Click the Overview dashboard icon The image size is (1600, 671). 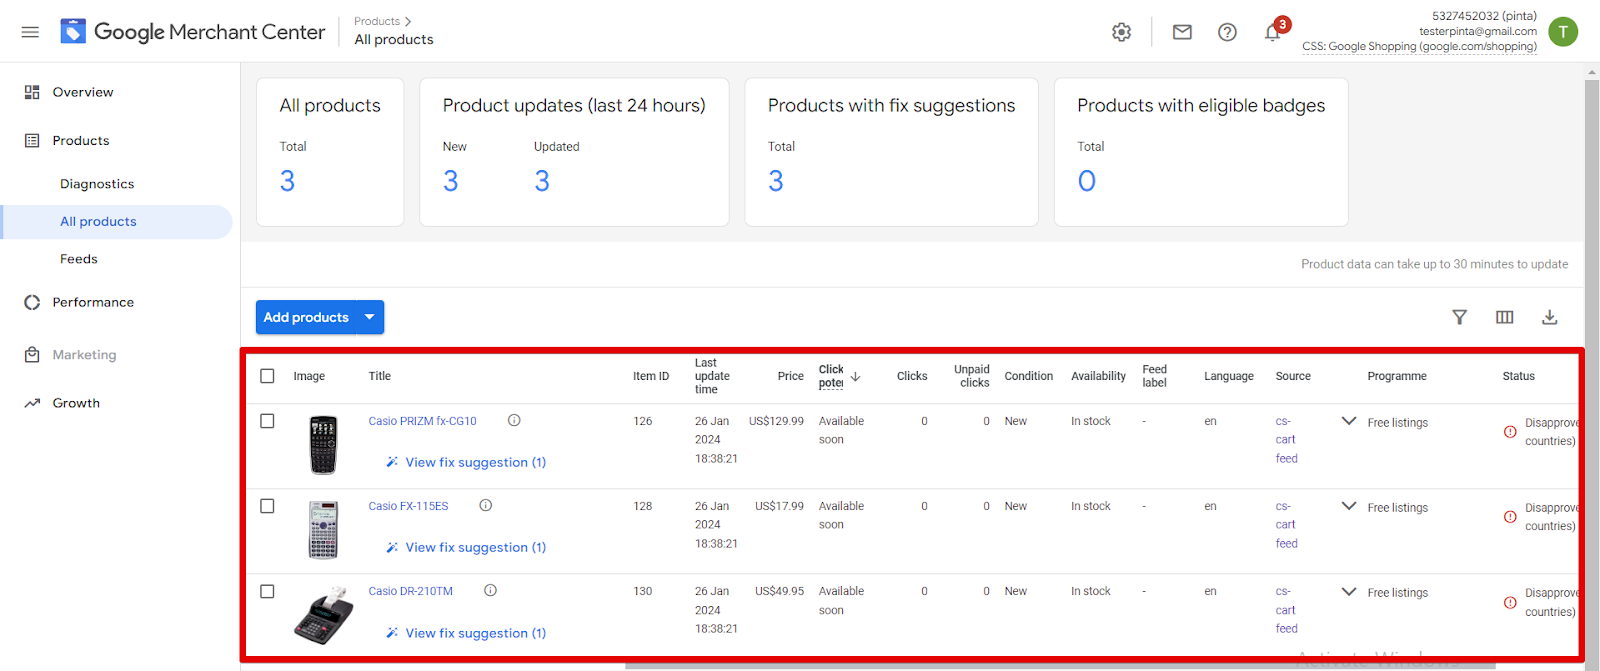(x=32, y=92)
